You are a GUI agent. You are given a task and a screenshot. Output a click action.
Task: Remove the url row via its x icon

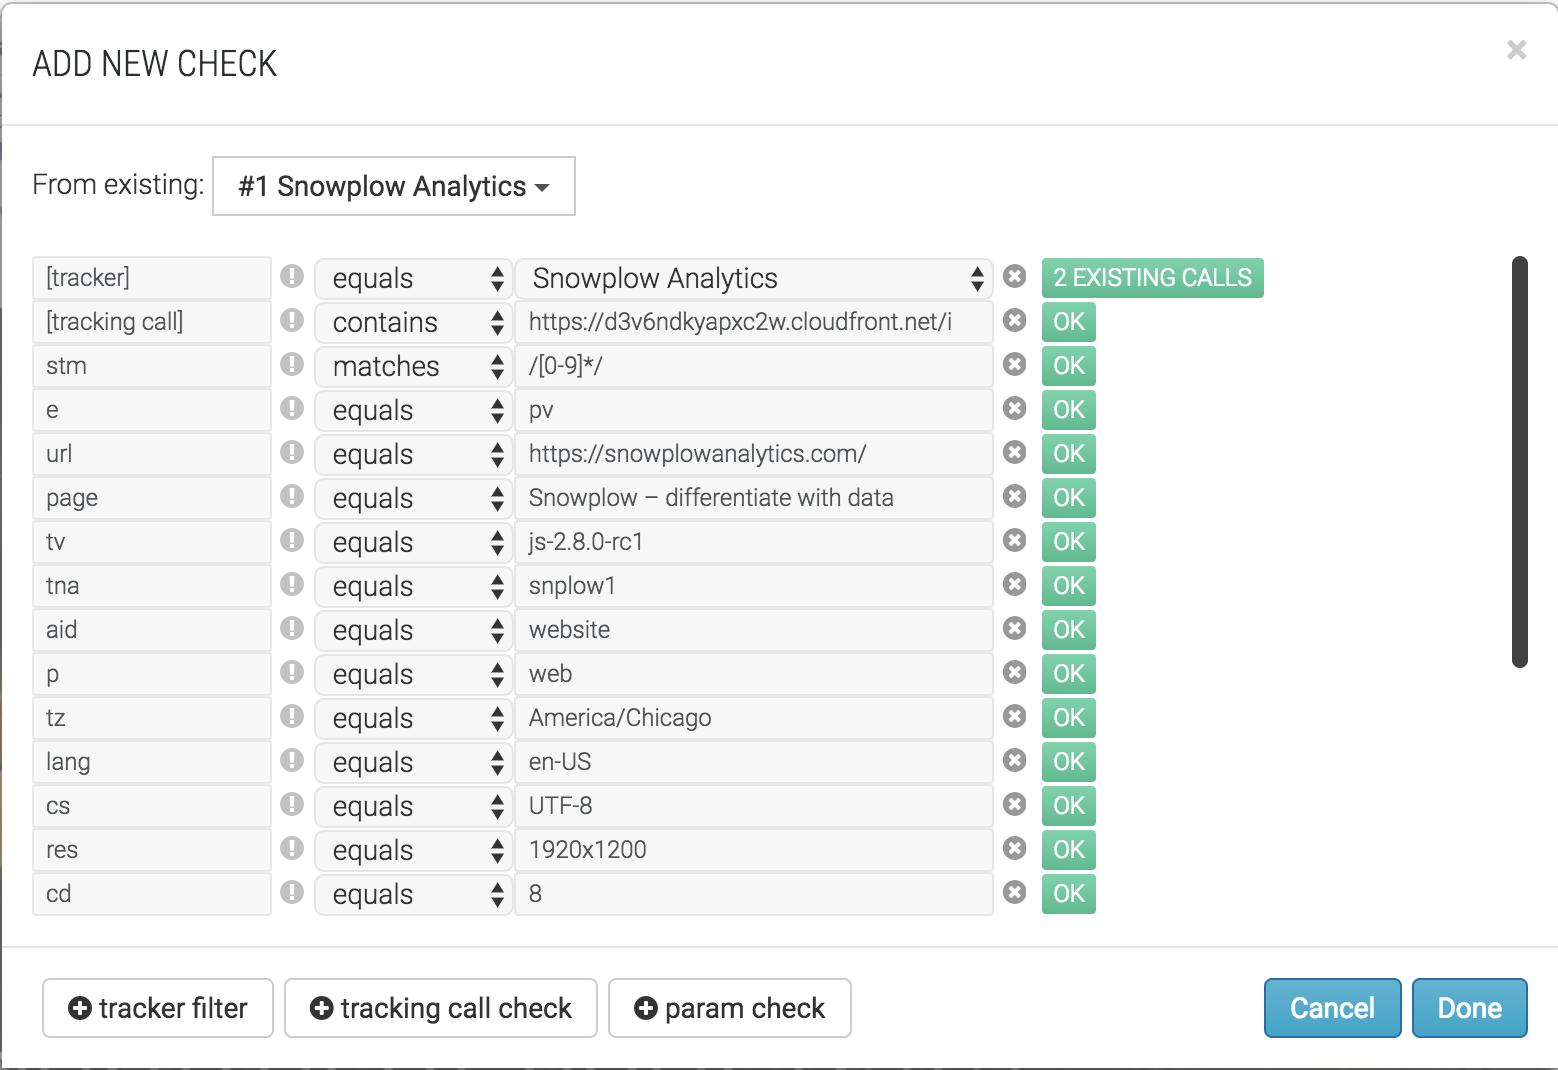1014,453
